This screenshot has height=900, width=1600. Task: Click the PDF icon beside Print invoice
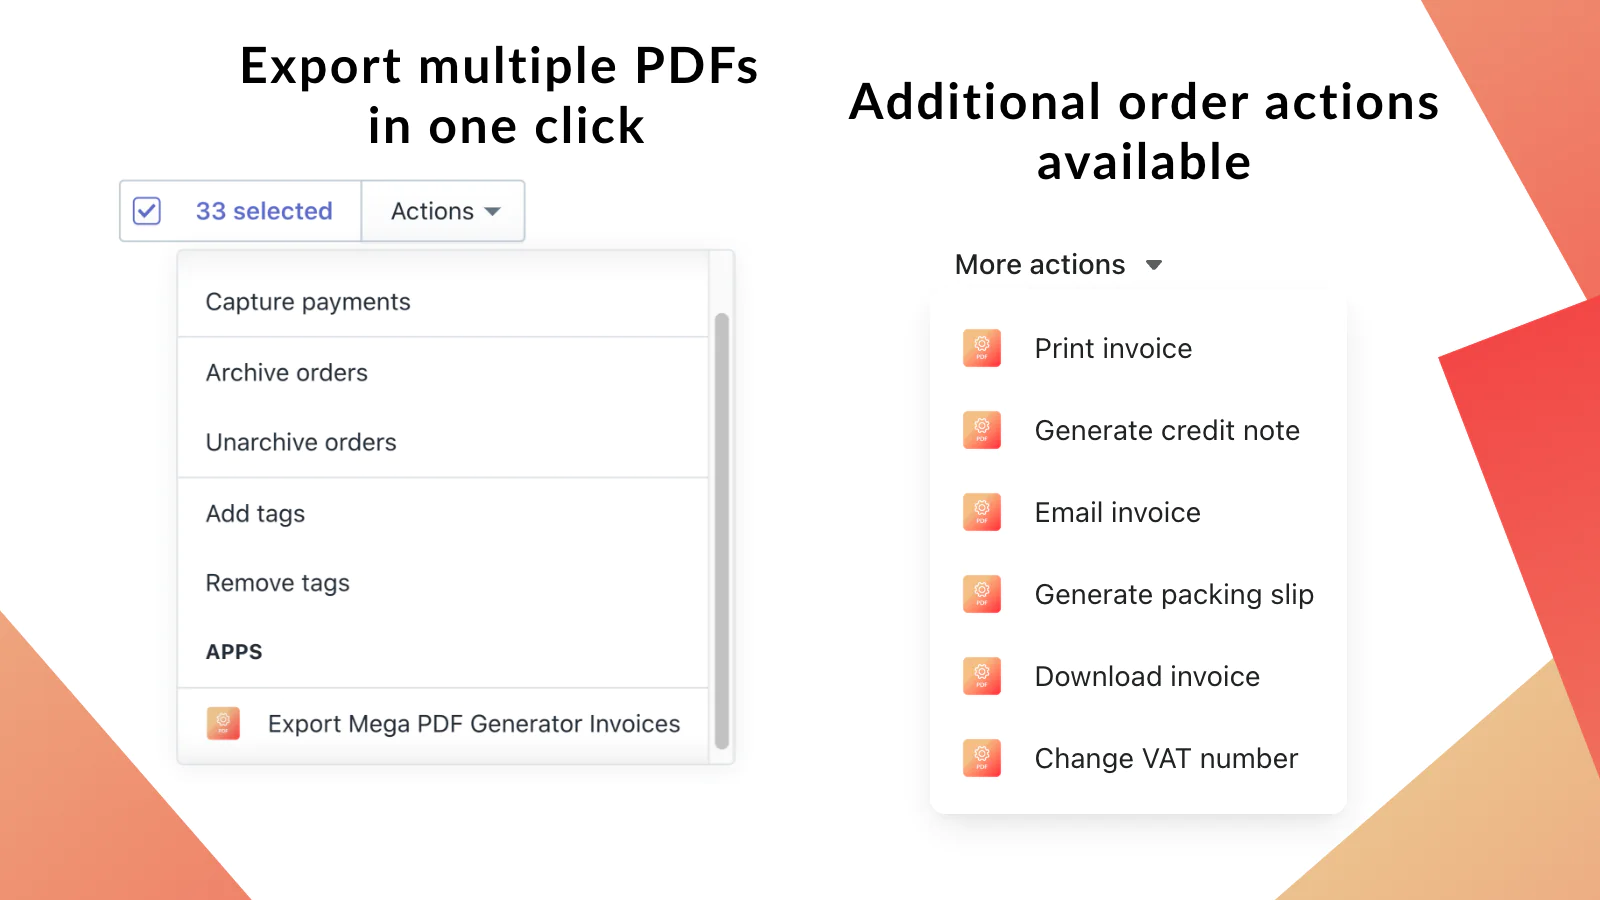point(981,348)
